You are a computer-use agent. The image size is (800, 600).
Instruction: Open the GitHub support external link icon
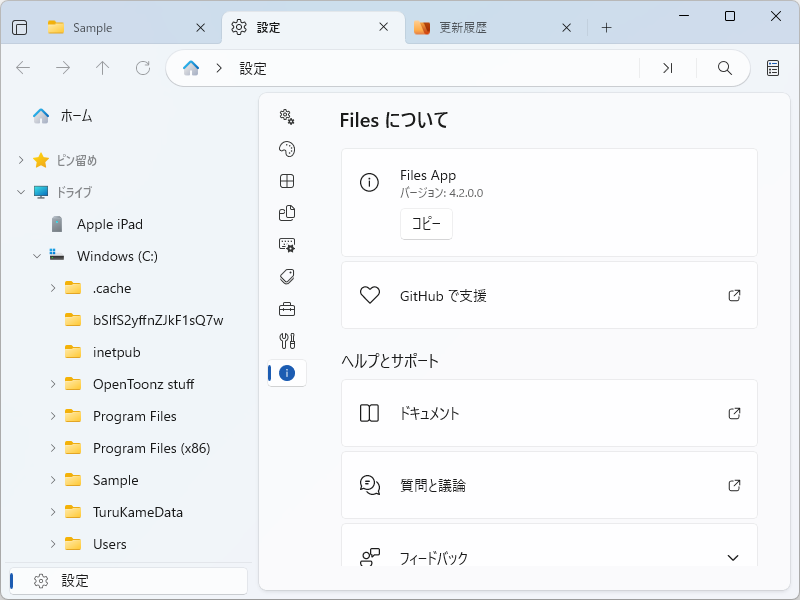(734, 295)
